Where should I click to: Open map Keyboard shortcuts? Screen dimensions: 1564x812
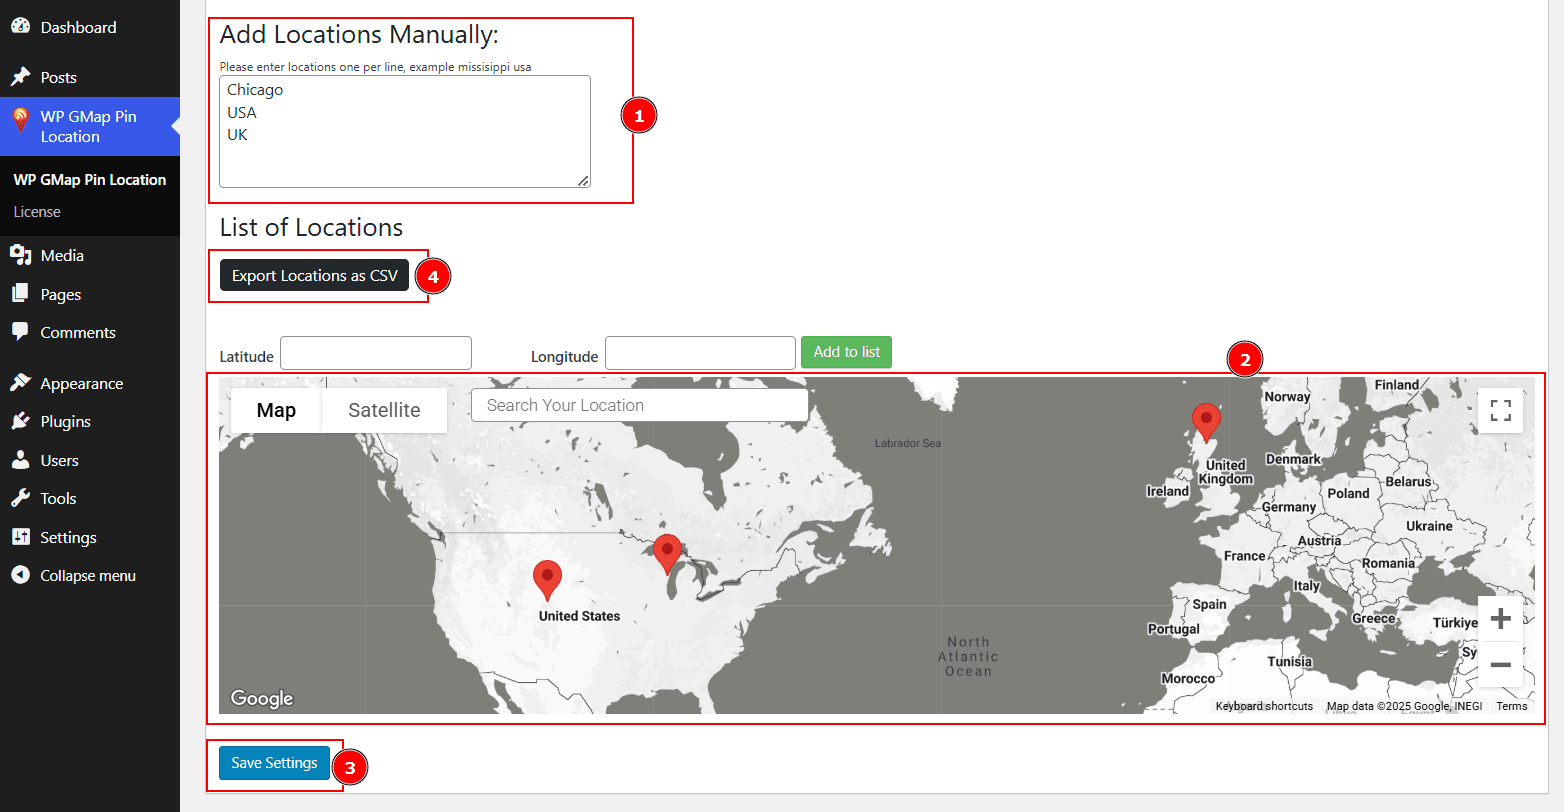(1264, 706)
